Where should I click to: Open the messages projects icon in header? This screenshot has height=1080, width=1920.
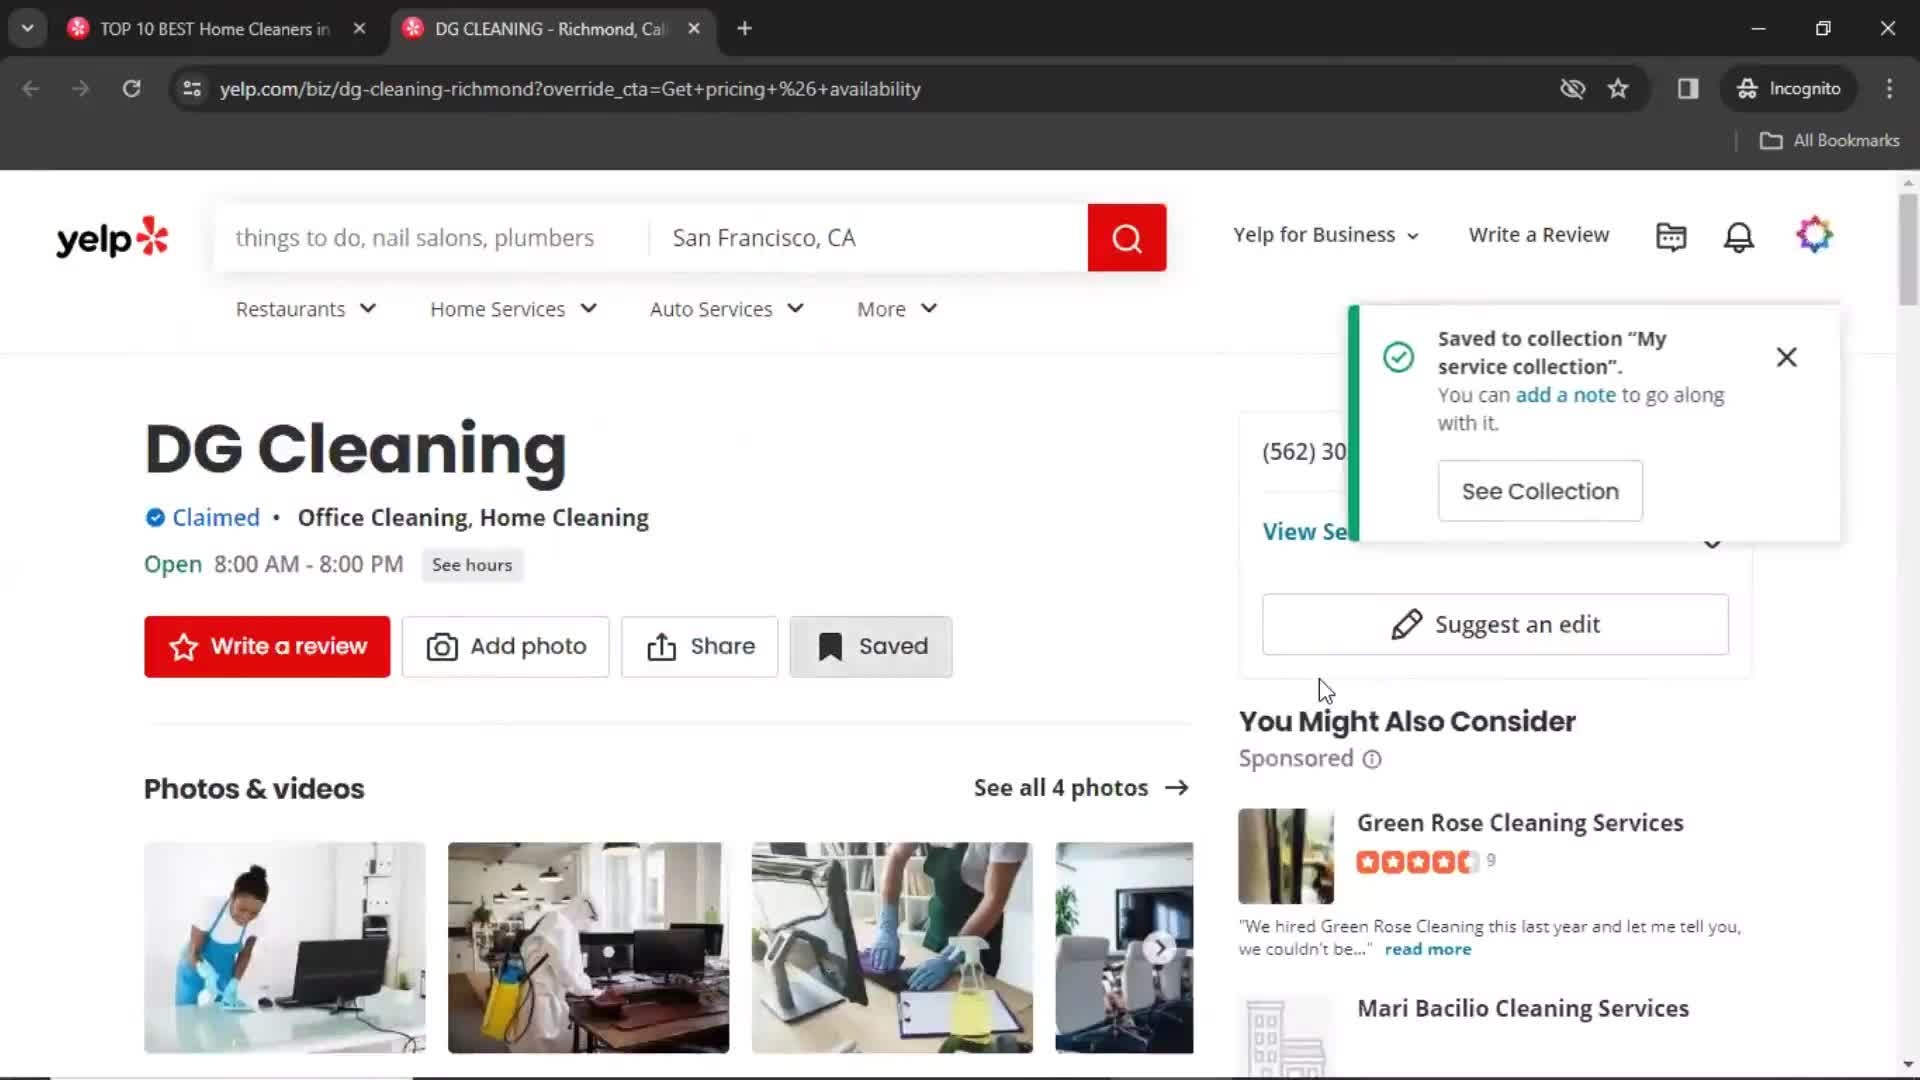(1671, 236)
